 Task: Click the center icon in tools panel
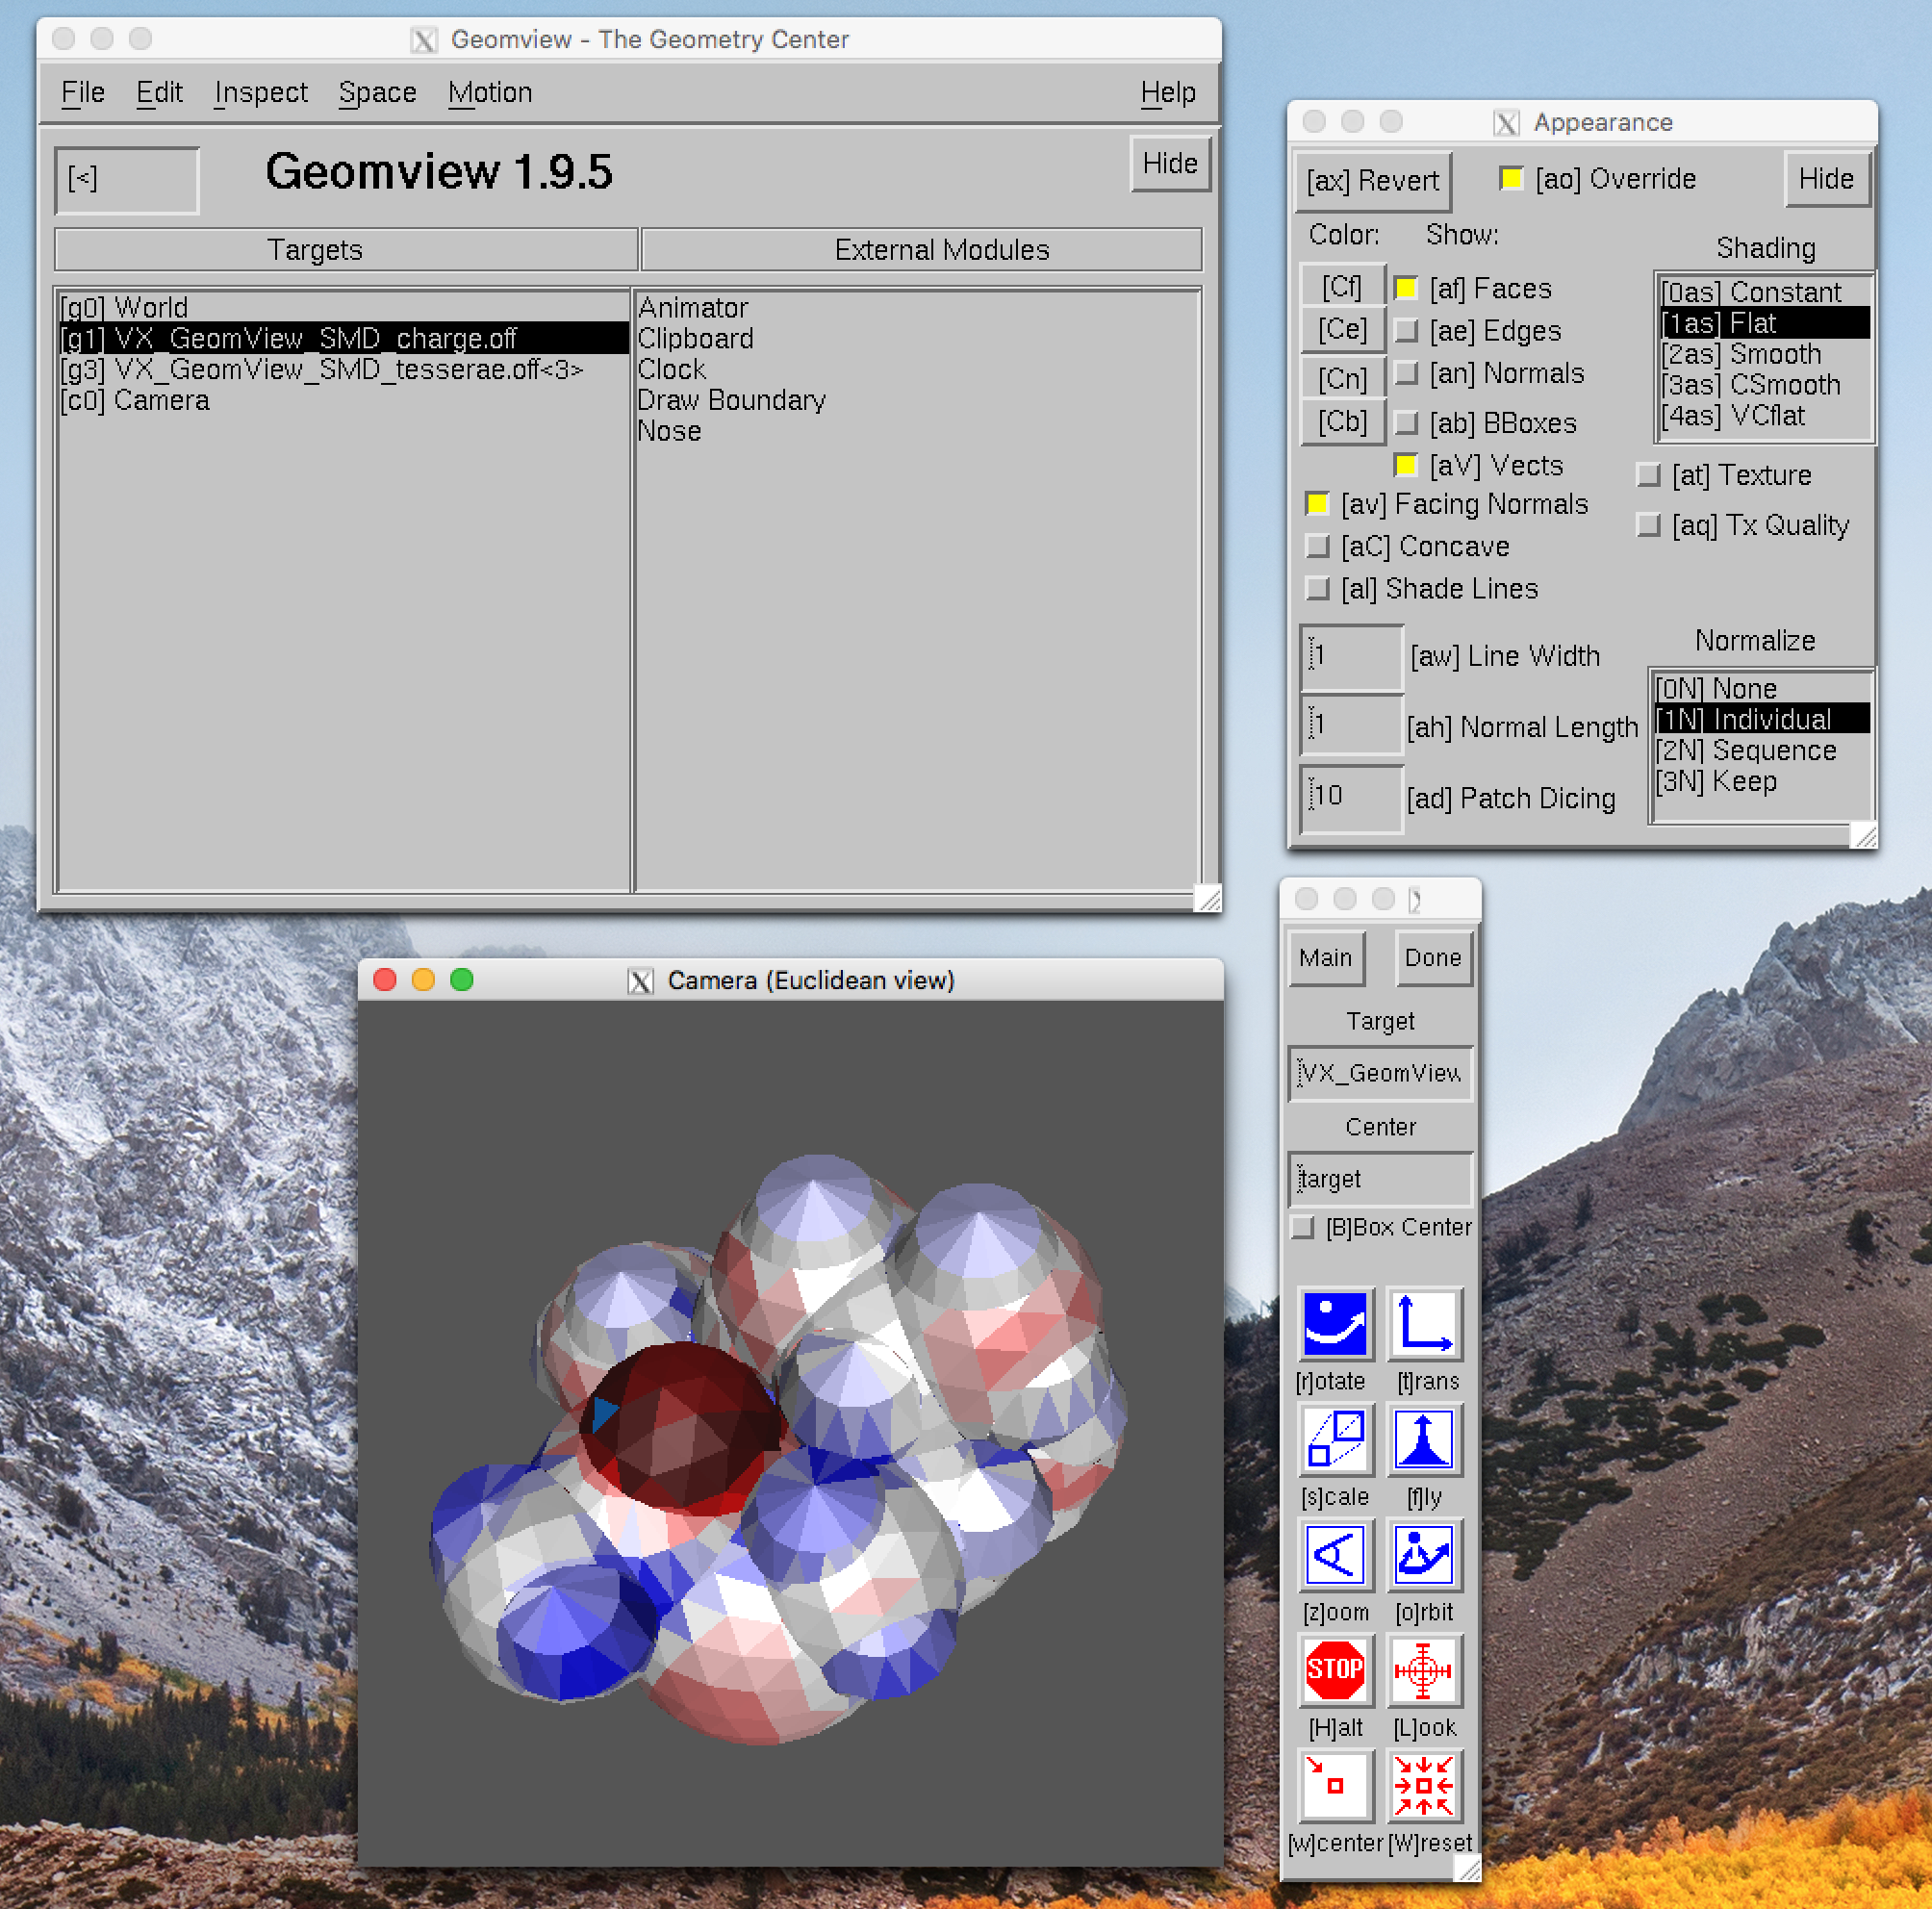(x=1335, y=1785)
